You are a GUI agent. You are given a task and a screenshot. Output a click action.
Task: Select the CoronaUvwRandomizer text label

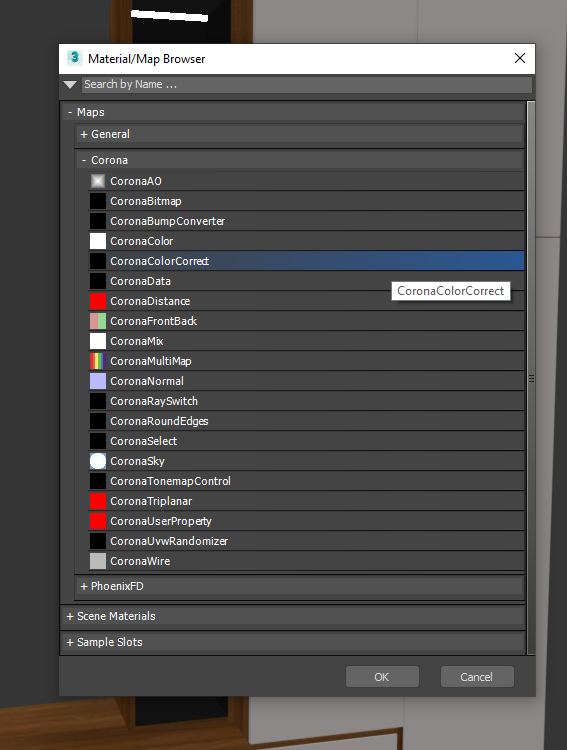pos(169,541)
